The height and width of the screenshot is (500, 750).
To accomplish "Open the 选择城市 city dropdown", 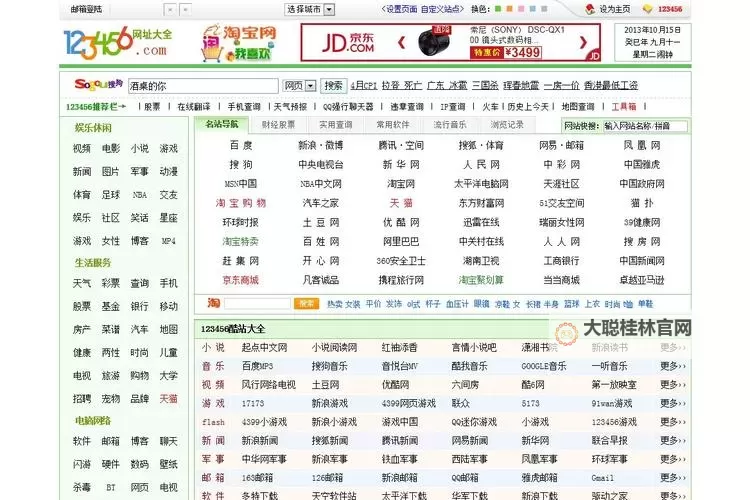I will (x=310, y=9).
